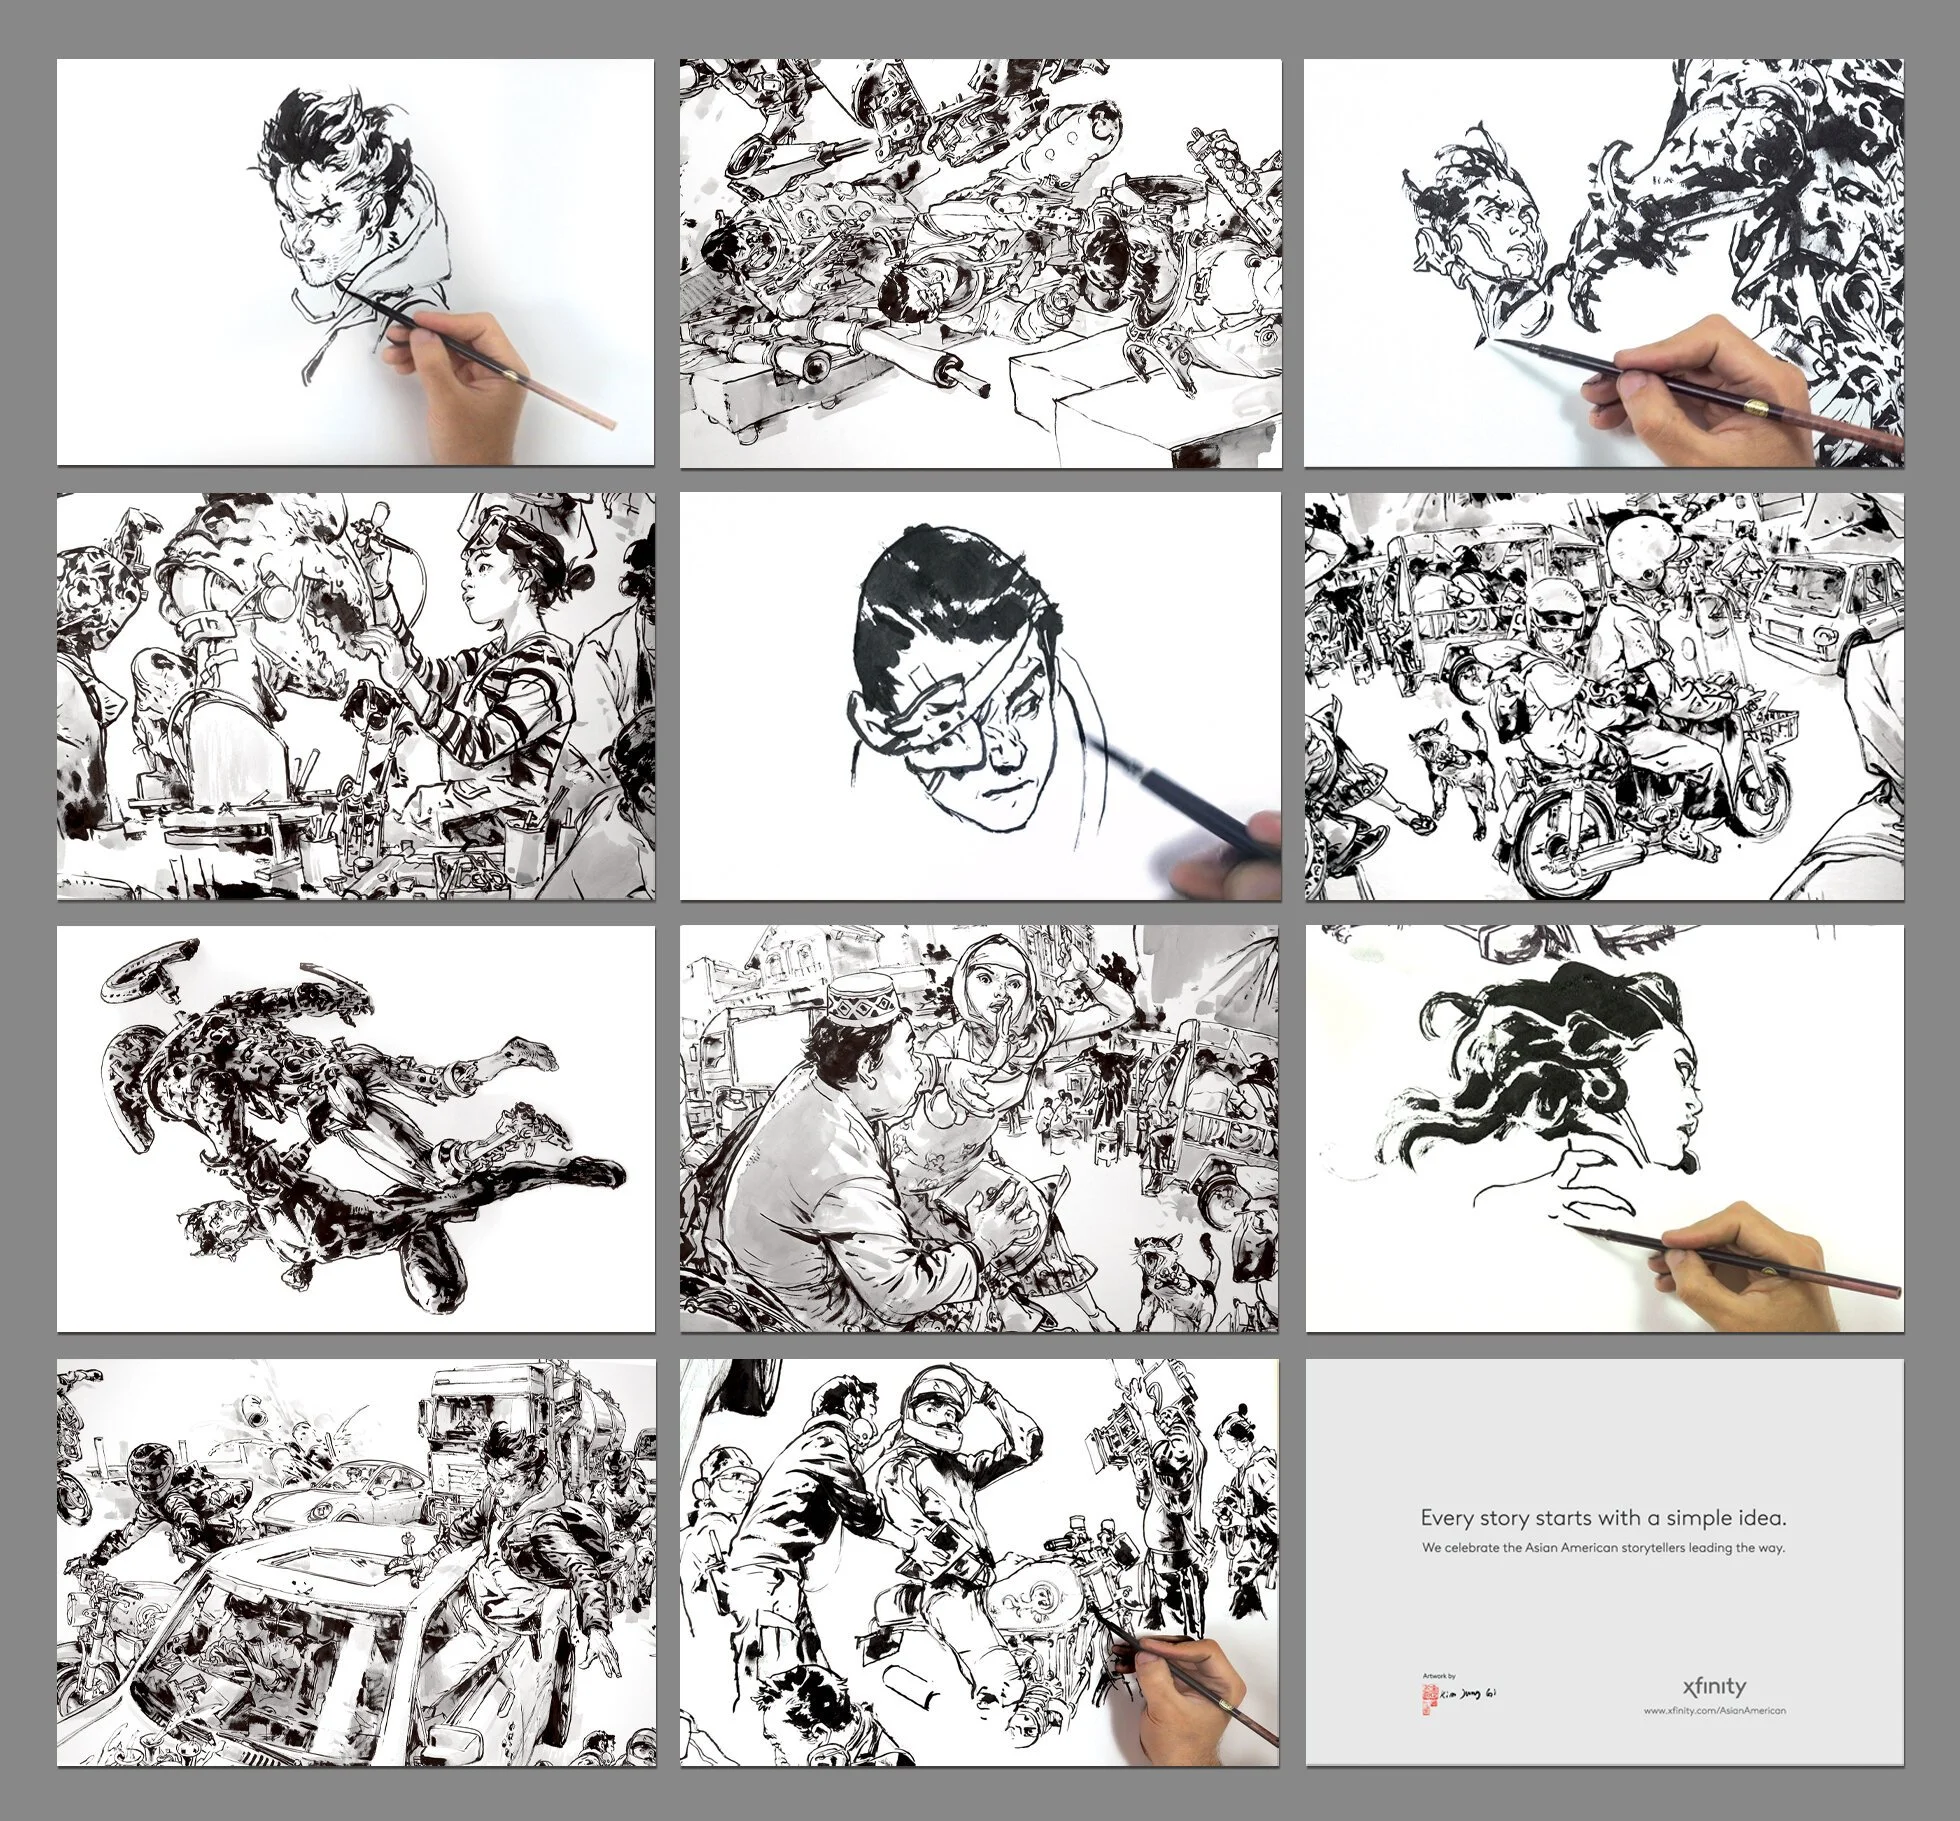The height and width of the screenshot is (1821, 1960).
Task: Click the xfinity logo
Action: (x=1716, y=1688)
